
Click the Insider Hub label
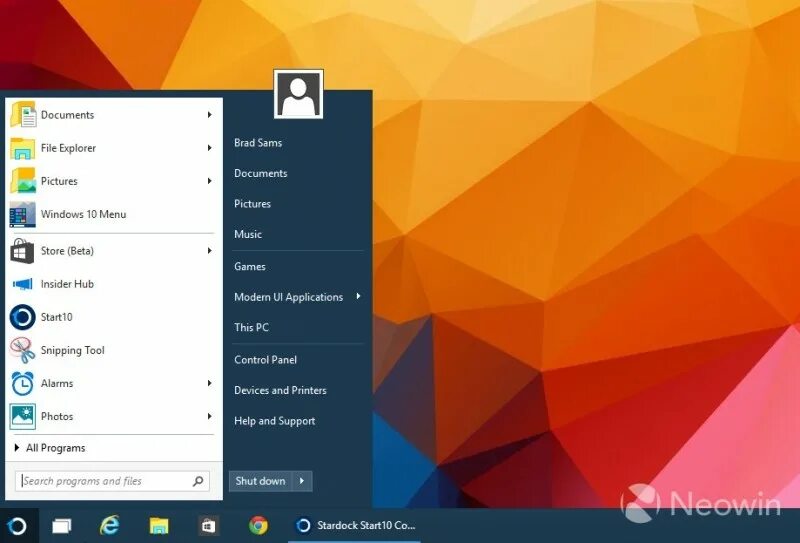pyautogui.click(x=67, y=284)
